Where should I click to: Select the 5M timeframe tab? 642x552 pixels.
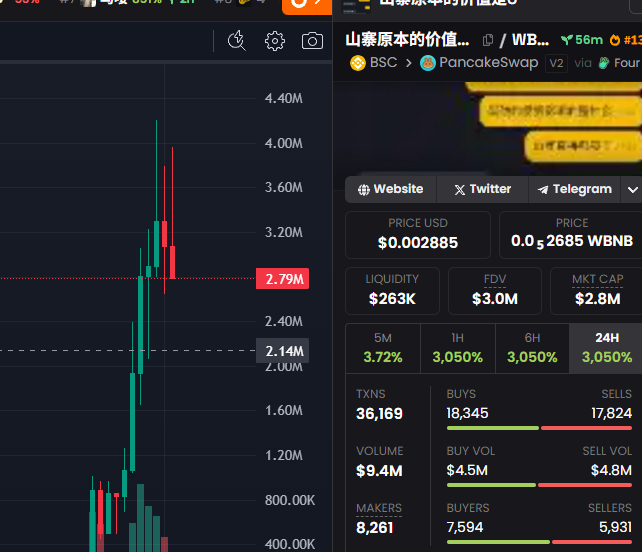point(383,348)
